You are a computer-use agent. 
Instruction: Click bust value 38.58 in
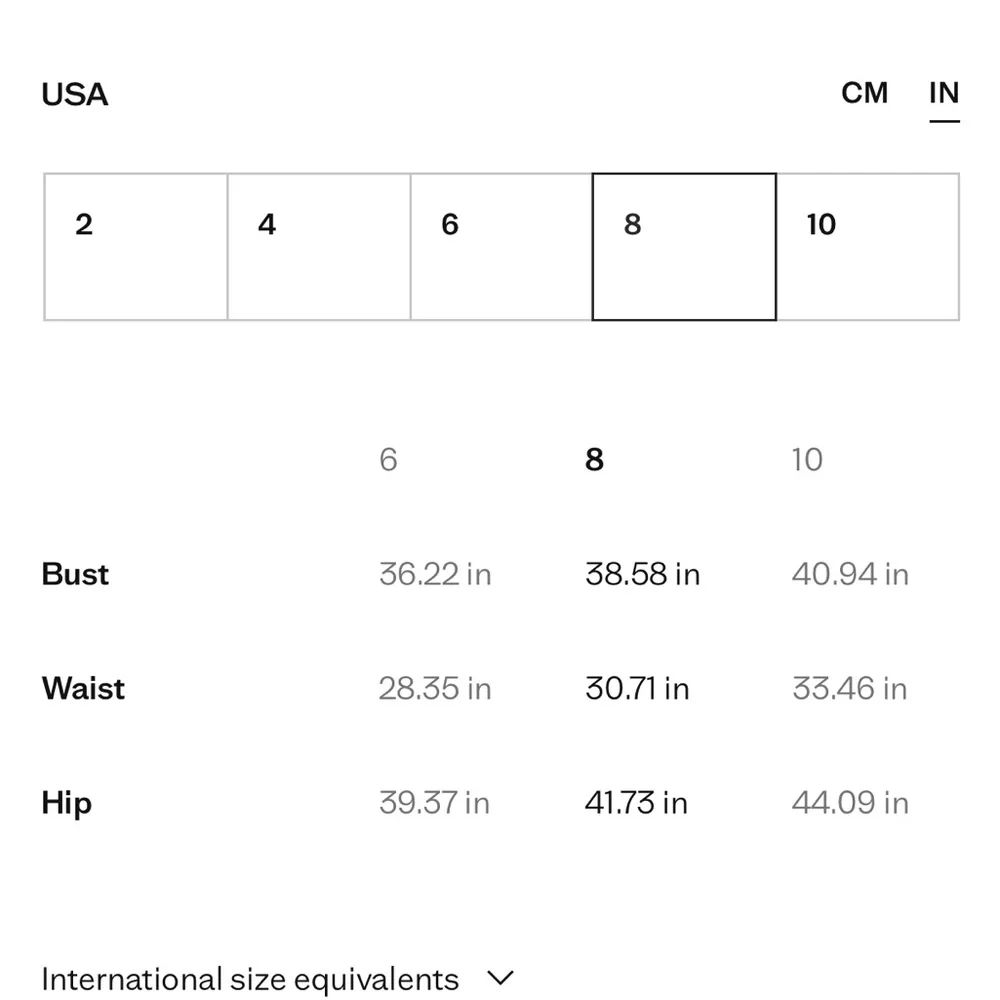point(642,574)
